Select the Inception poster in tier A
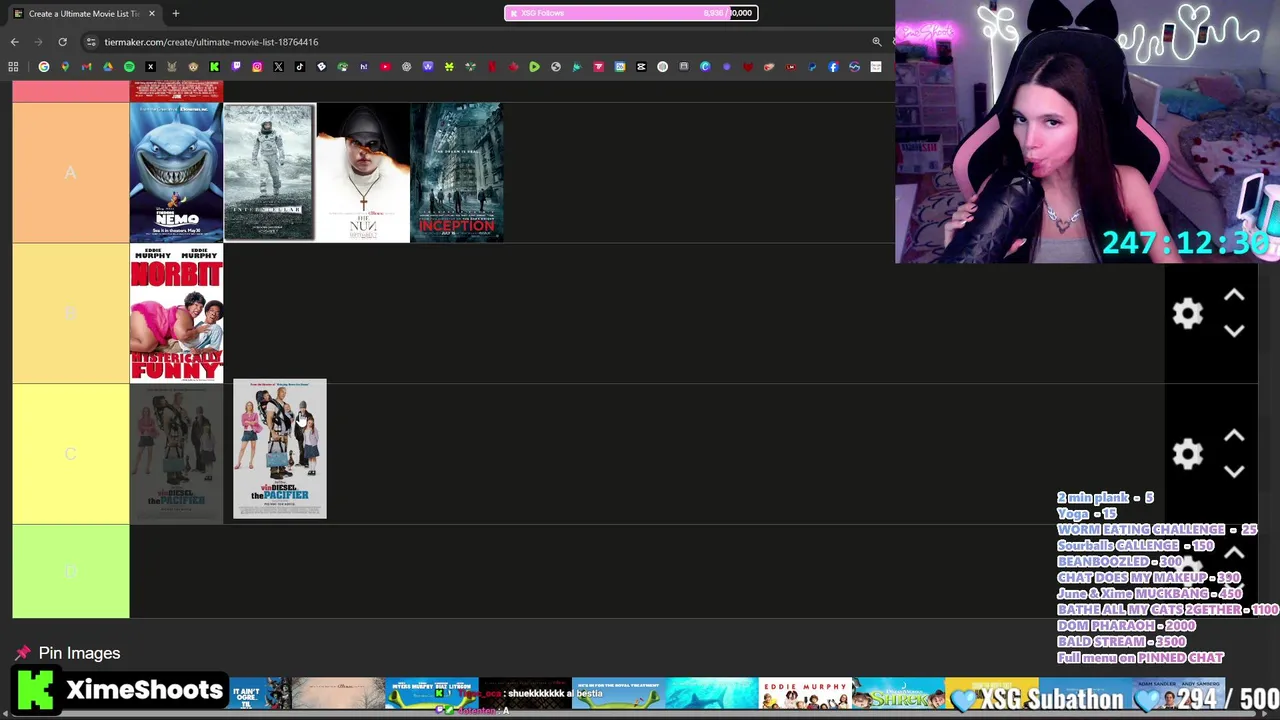 [457, 172]
